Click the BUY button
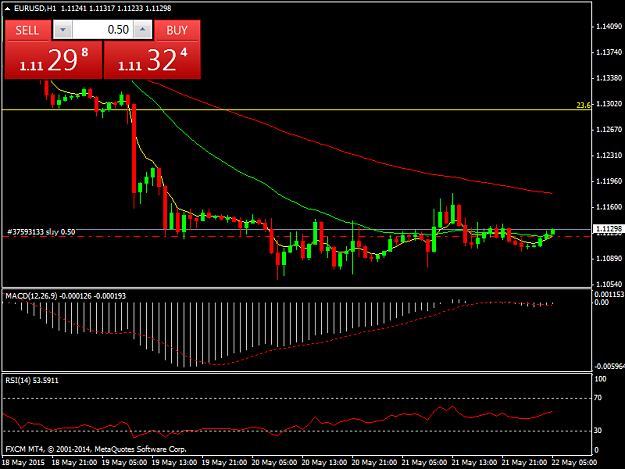 coord(177,30)
